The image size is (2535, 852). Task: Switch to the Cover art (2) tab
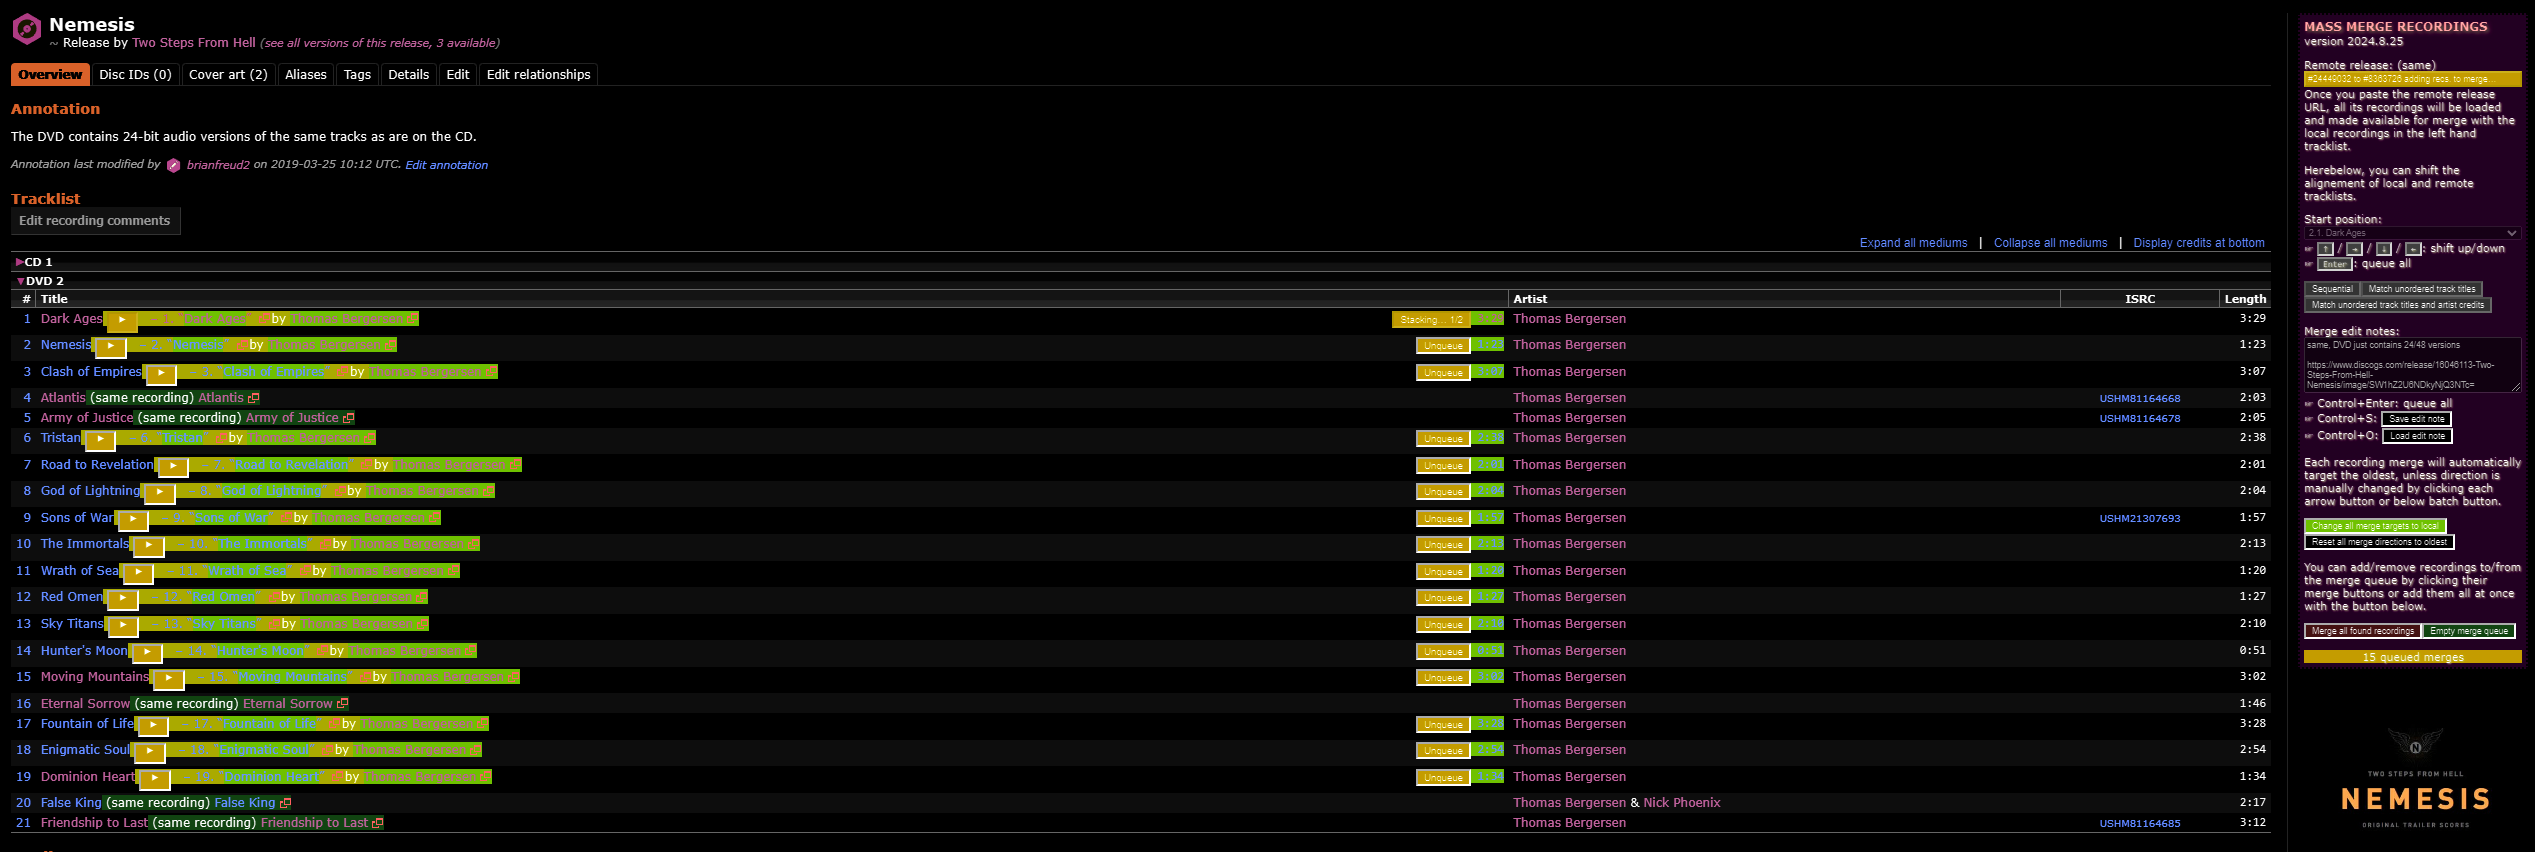coord(228,75)
